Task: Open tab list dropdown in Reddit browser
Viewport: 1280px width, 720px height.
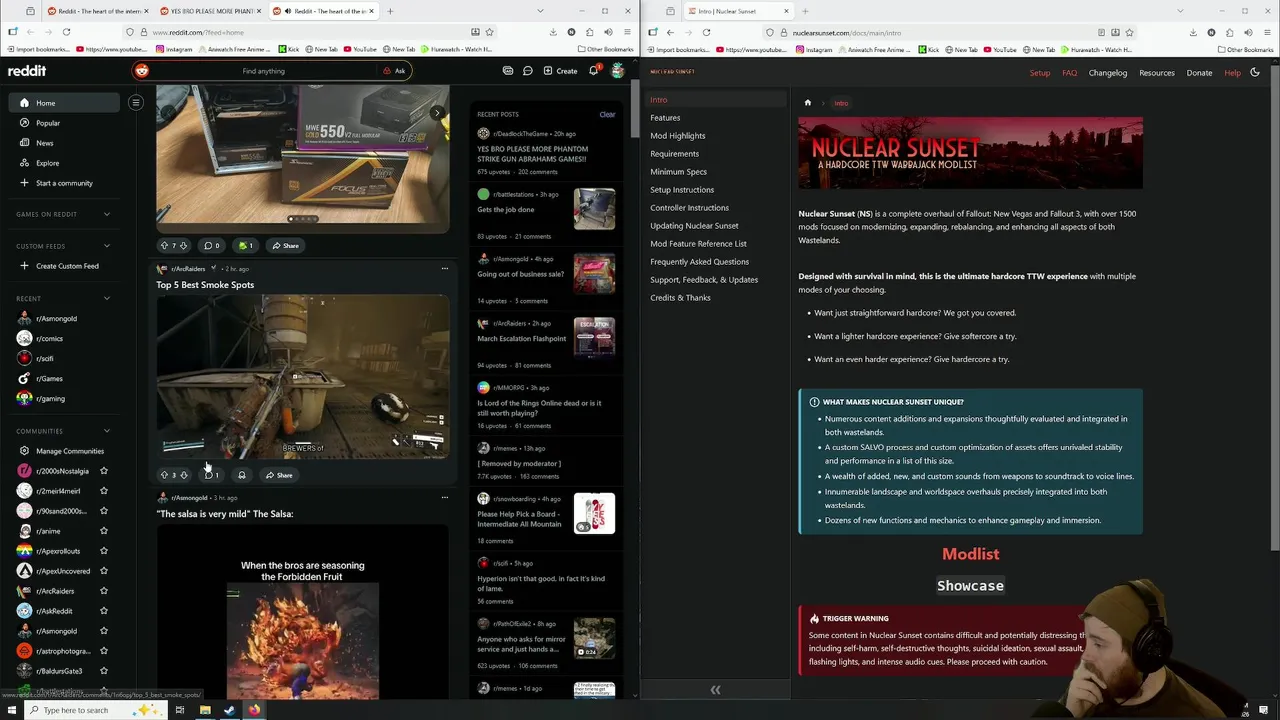Action: click(540, 11)
